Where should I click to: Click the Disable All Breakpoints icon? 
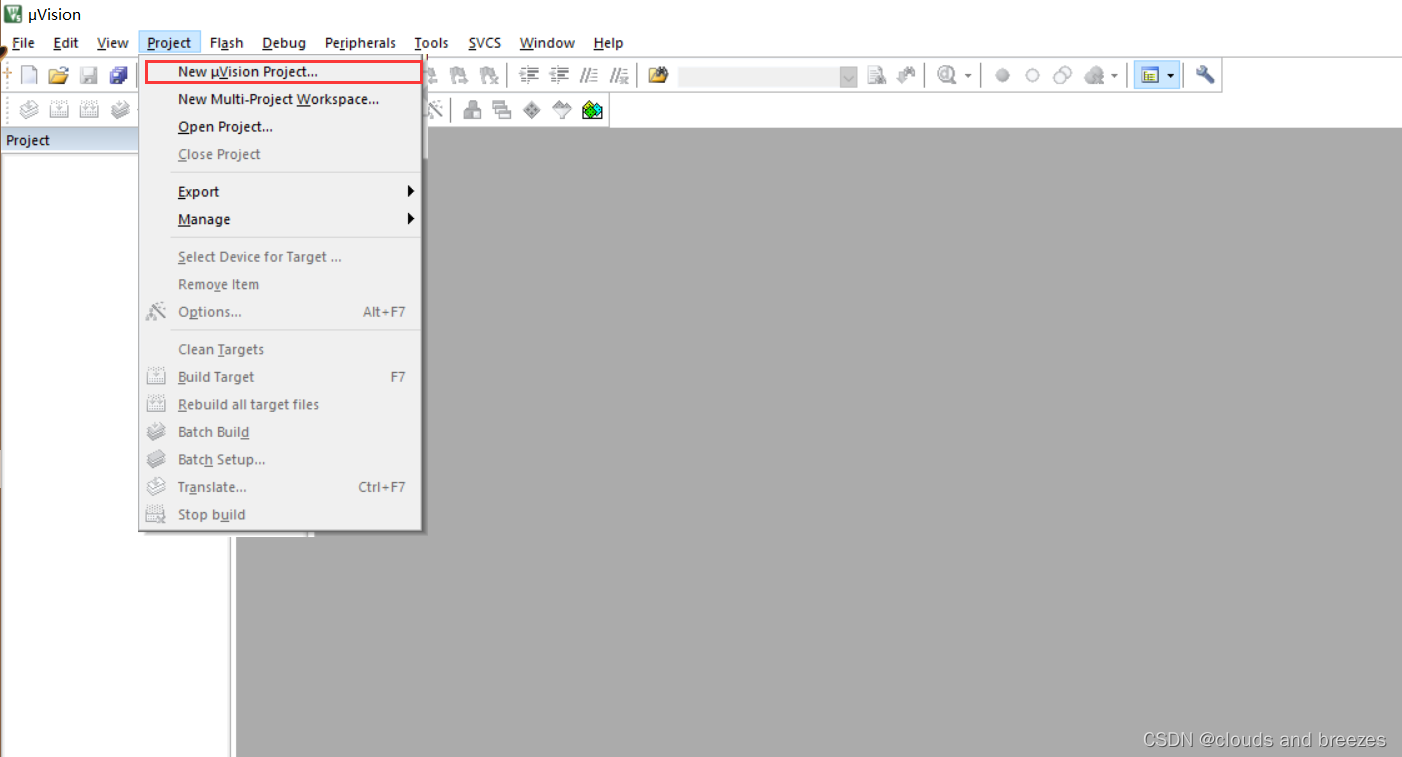tap(1063, 75)
